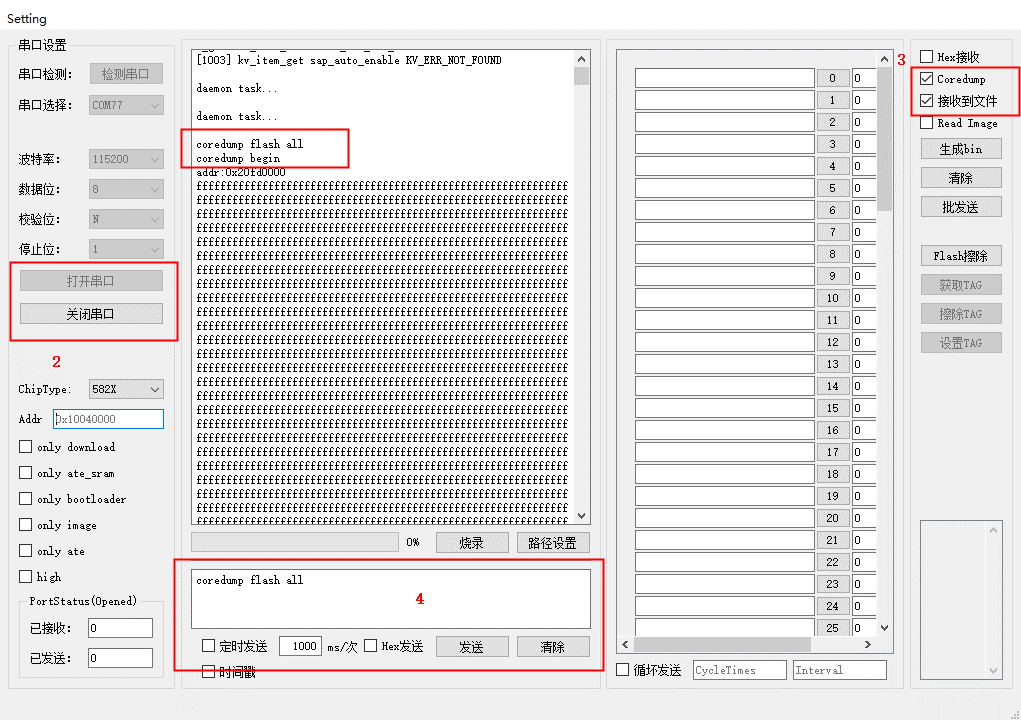1021x720 pixels.
Task: Click the 生成bin button
Action: pyautogui.click(x=961, y=149)
